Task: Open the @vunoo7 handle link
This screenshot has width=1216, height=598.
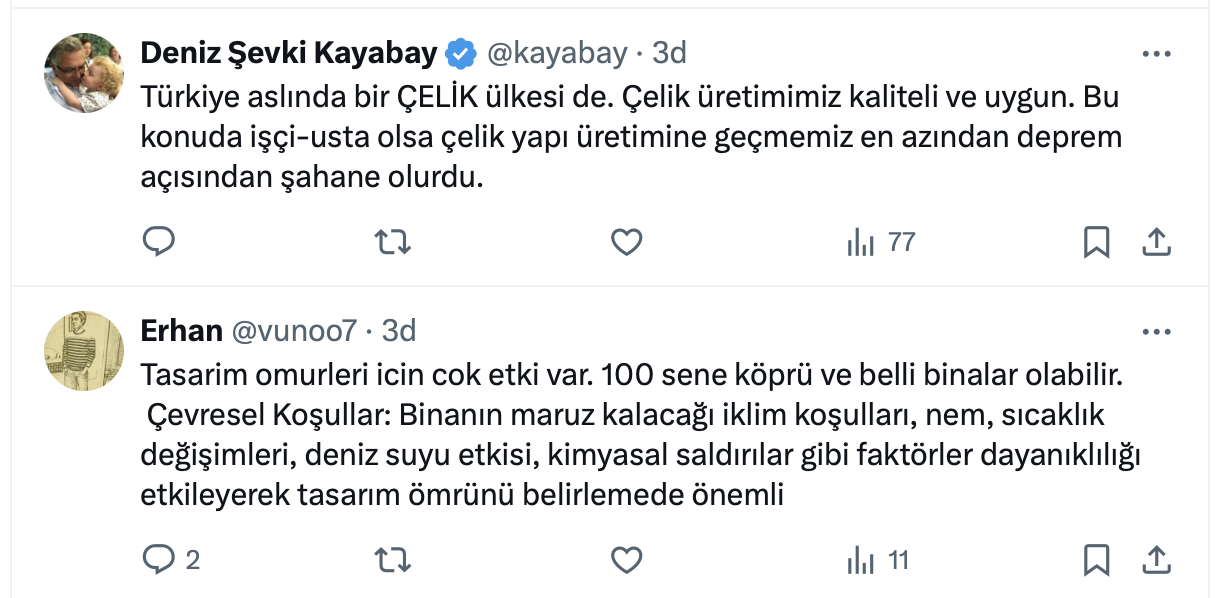Action: [293, 330]
